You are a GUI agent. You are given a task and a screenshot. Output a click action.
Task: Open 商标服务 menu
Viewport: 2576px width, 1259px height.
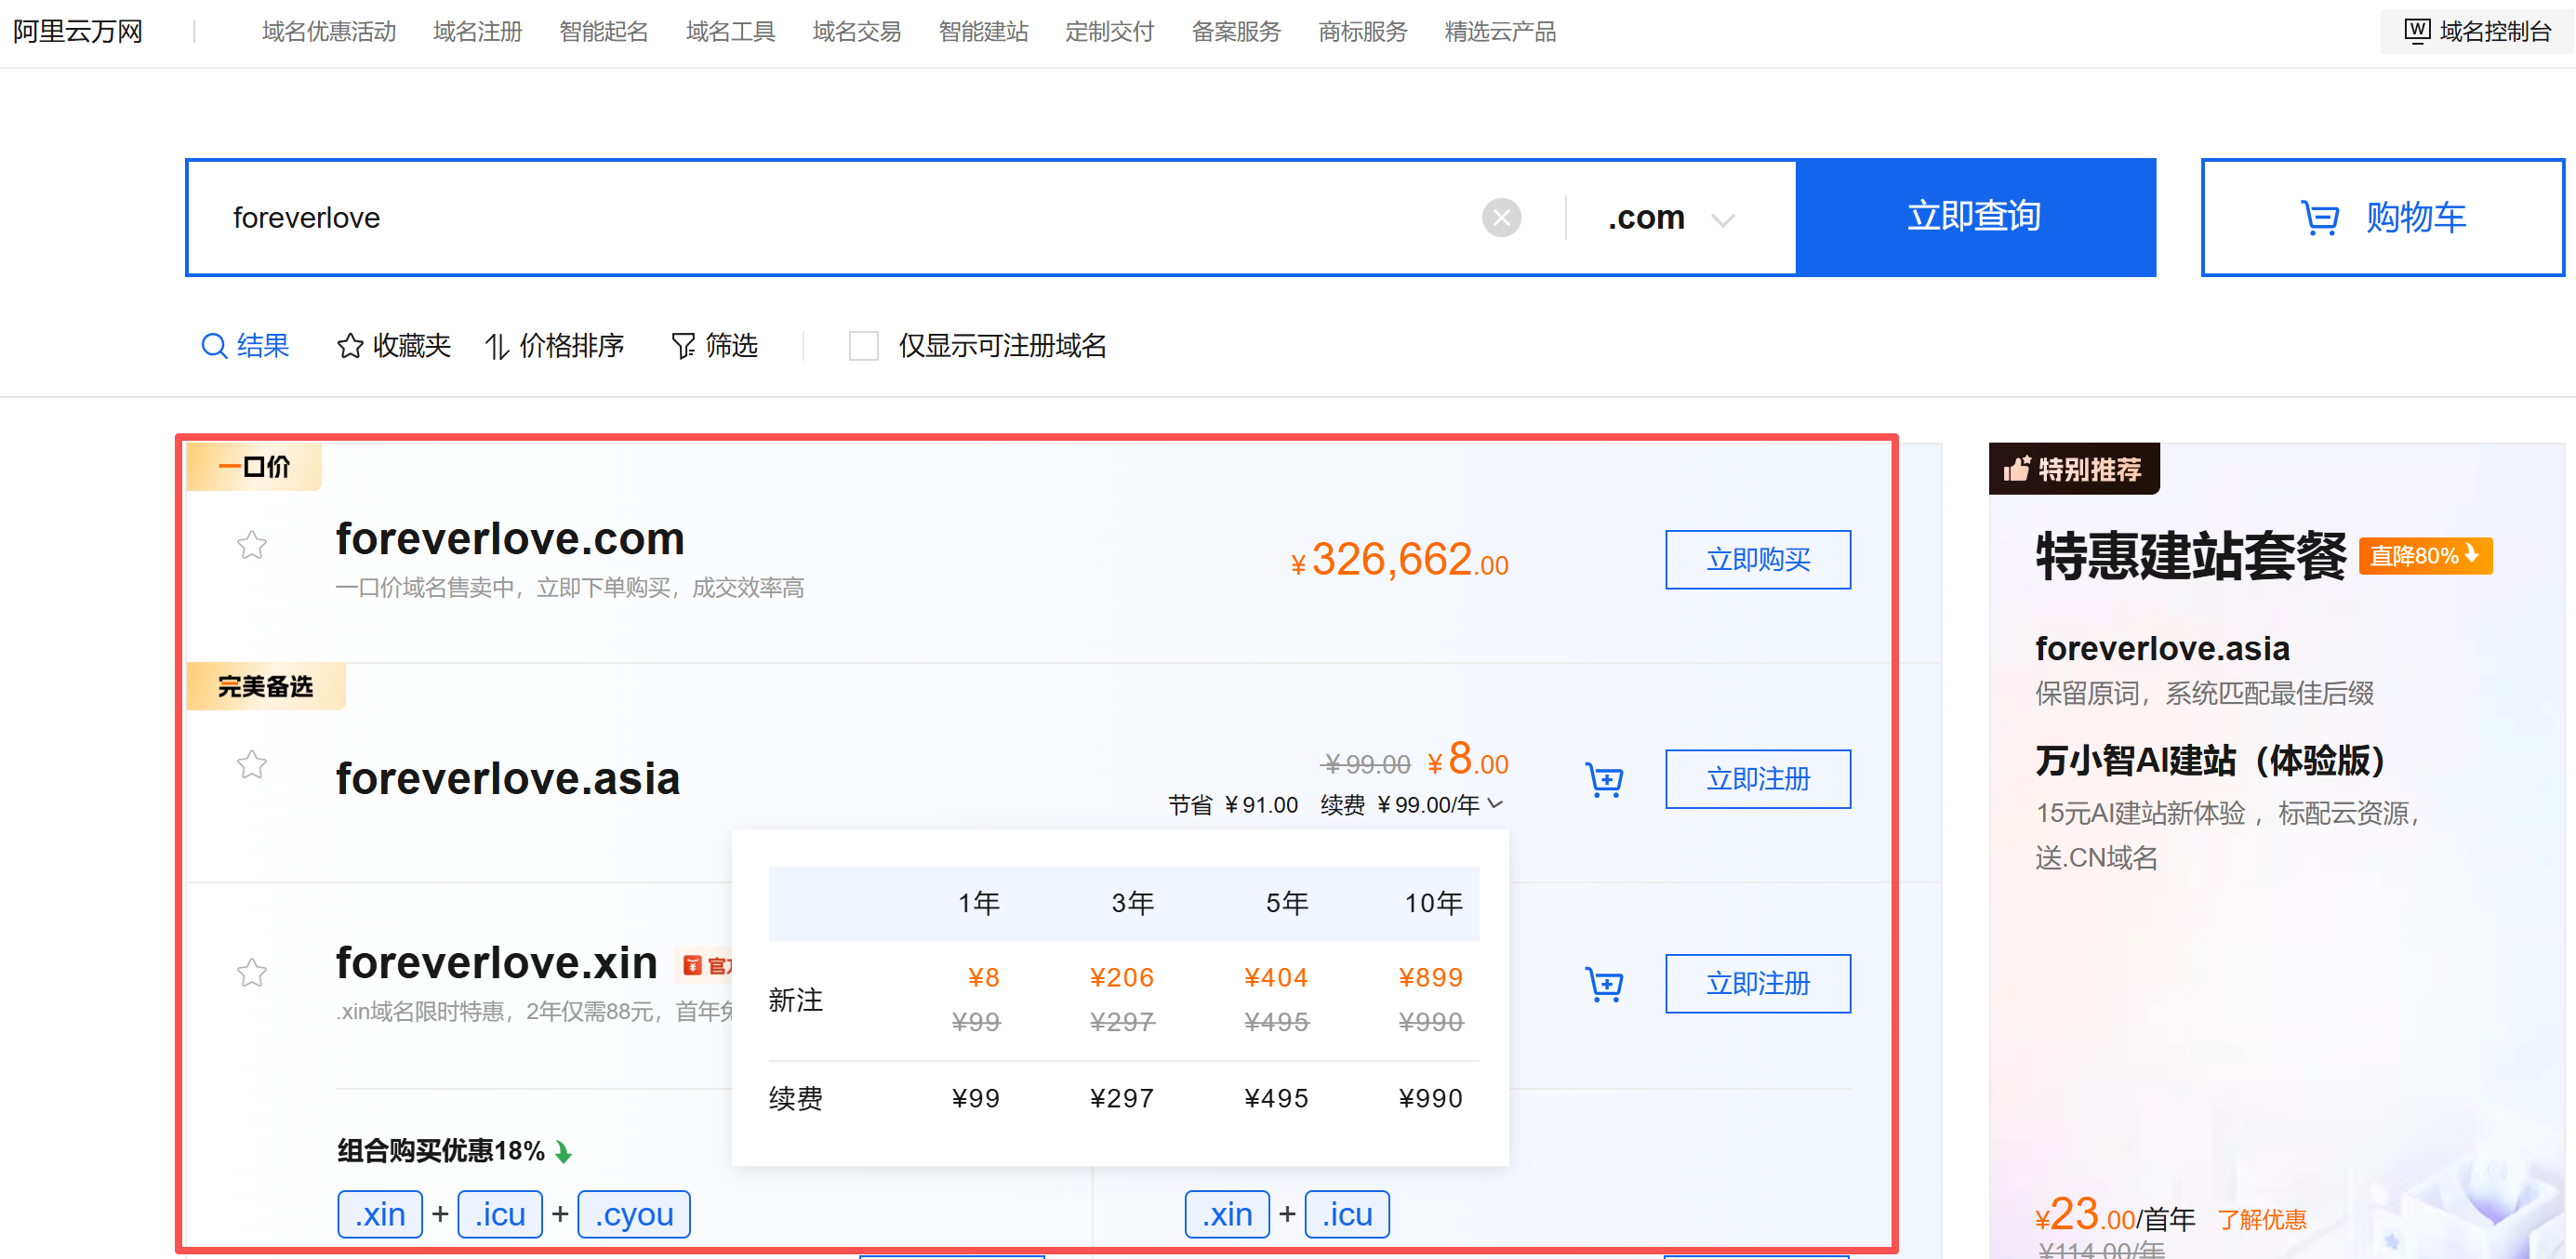[x=1362, y=32]
